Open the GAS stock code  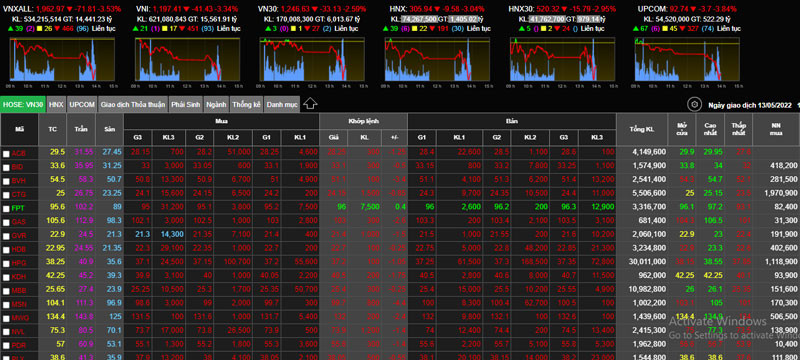pyautogui.click(x=19, y=222)
